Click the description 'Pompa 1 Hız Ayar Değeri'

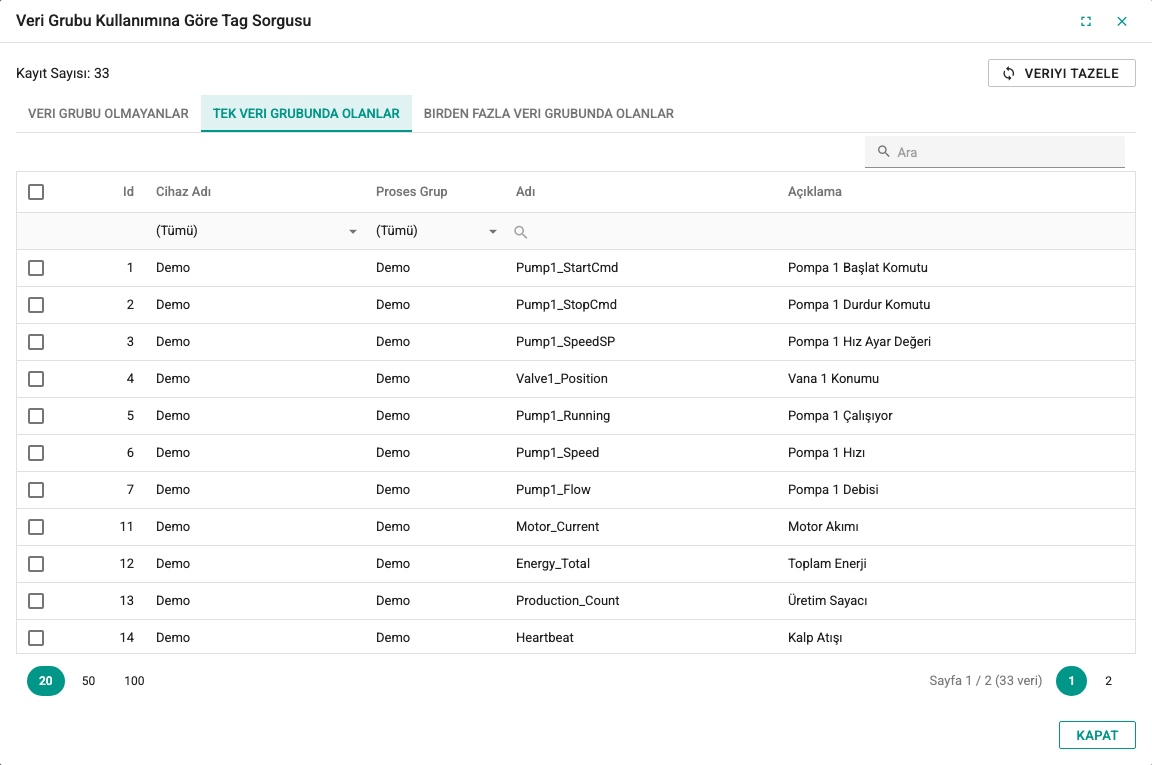click(x=859, y=342)
